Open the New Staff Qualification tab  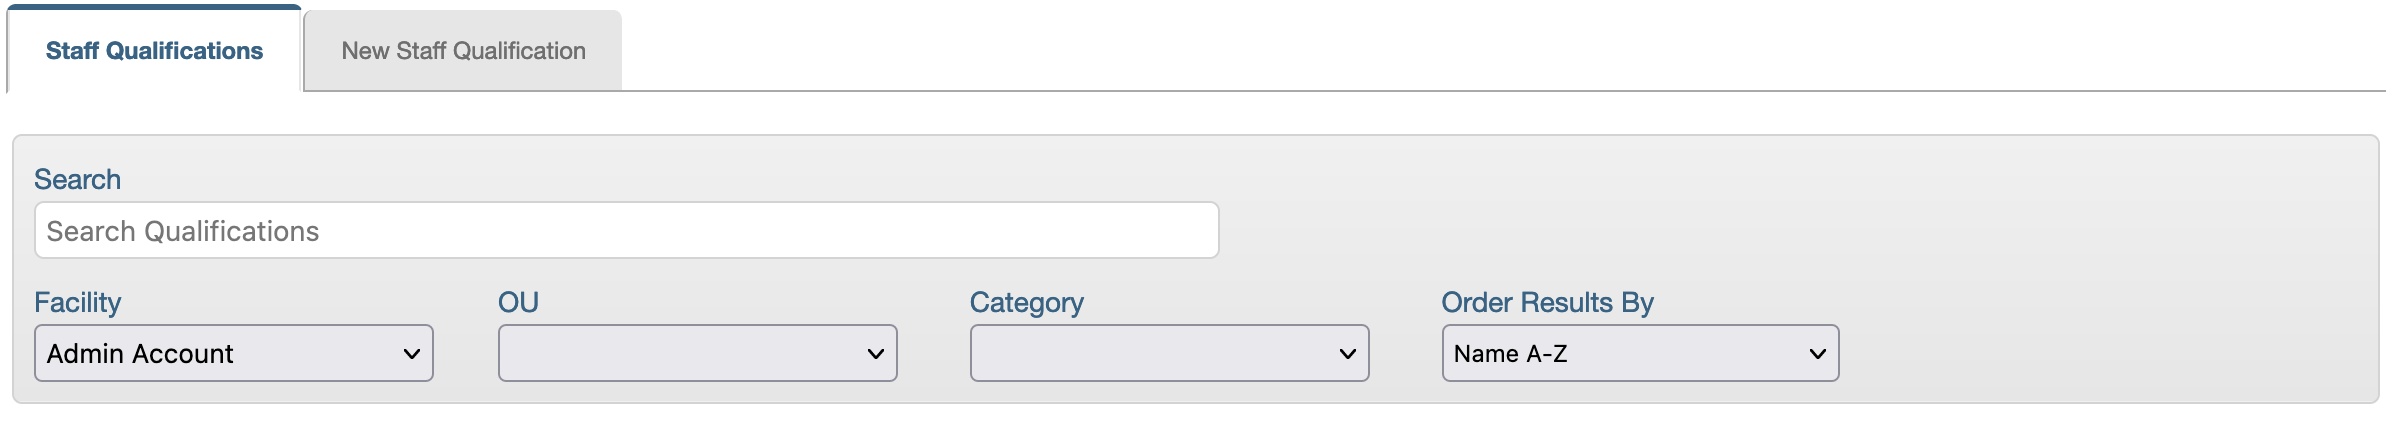463,51
